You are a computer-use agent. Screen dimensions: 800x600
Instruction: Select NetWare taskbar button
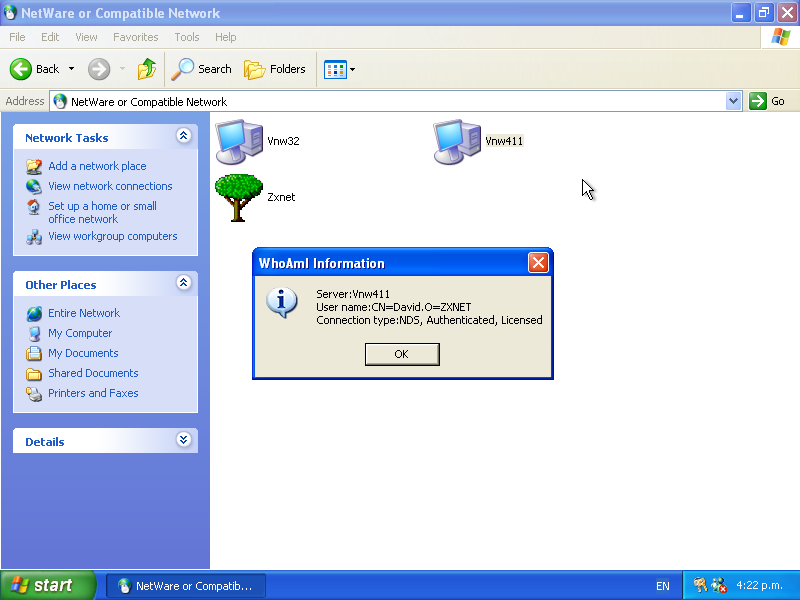pyautogui.click(x=186, y=586)
